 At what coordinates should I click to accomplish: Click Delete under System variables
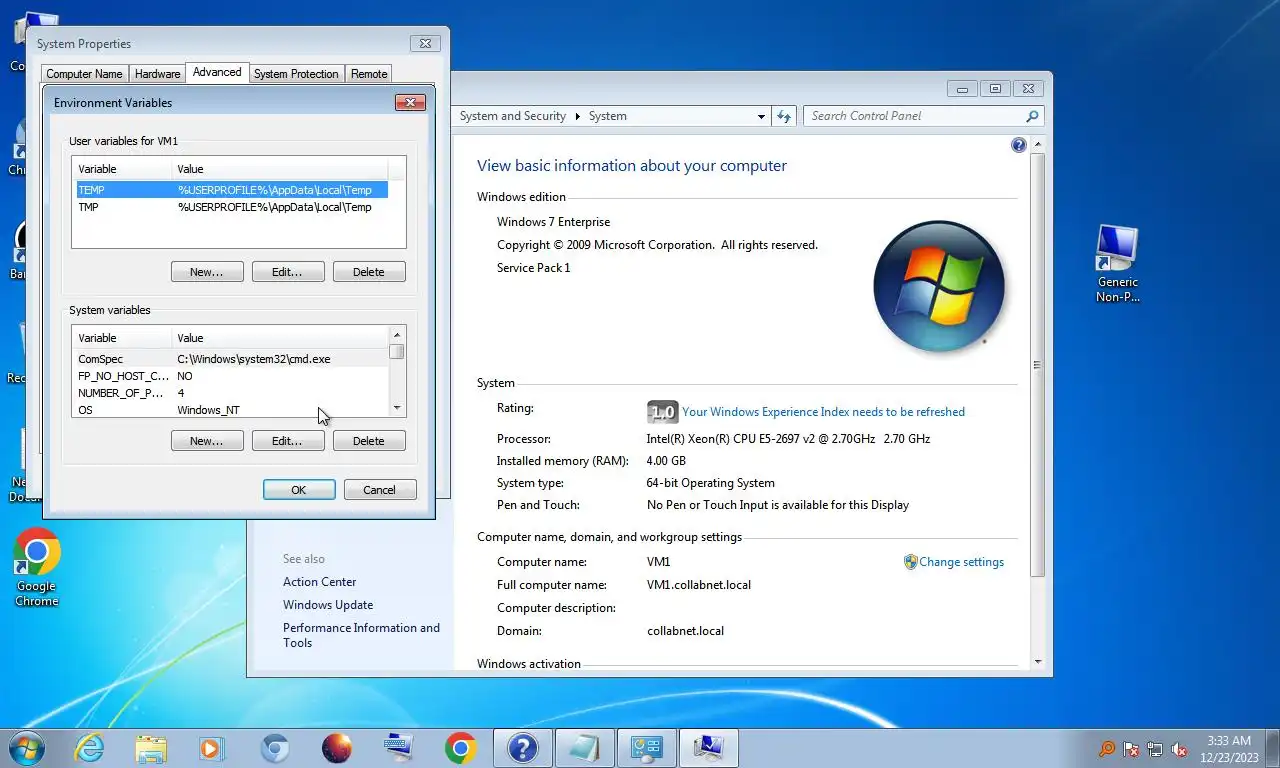click(368, 441)
